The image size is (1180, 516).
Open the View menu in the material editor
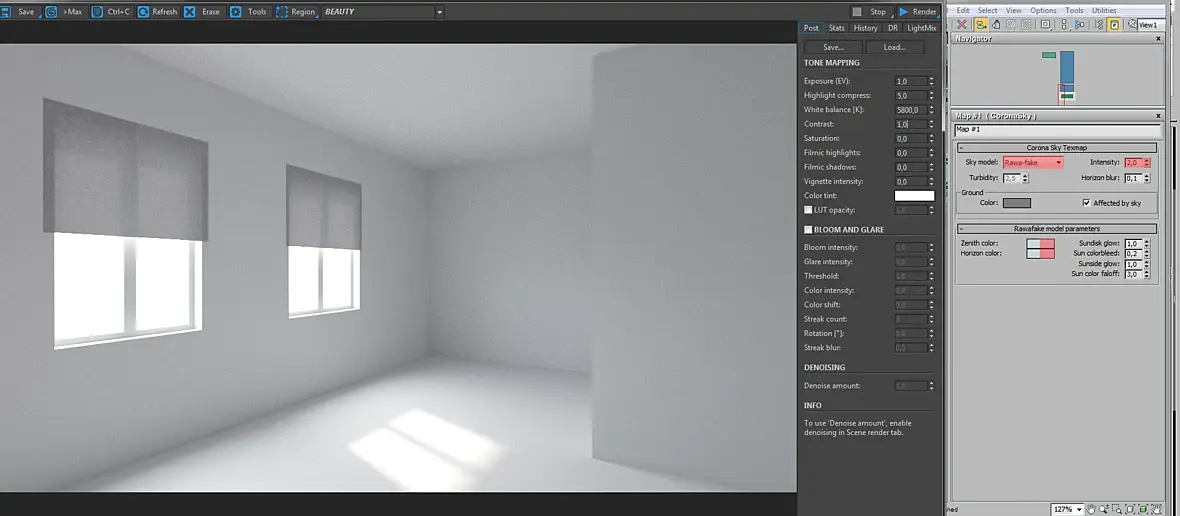tap(1014, 11)
